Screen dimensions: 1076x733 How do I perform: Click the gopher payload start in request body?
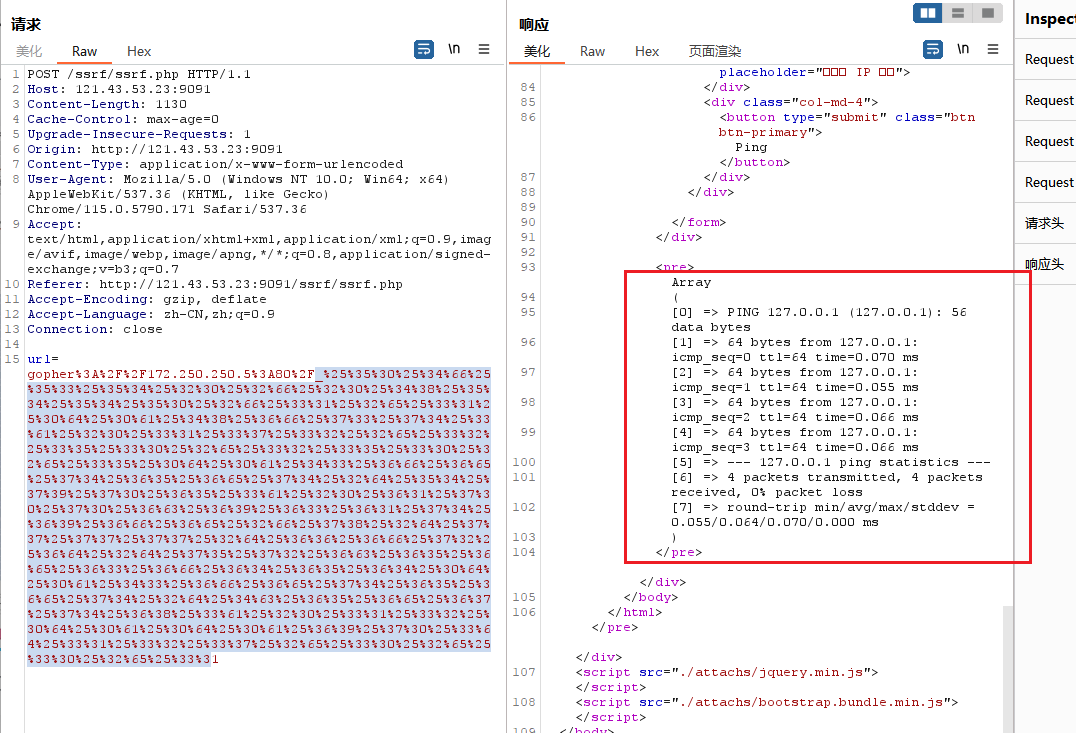point(171,375)
